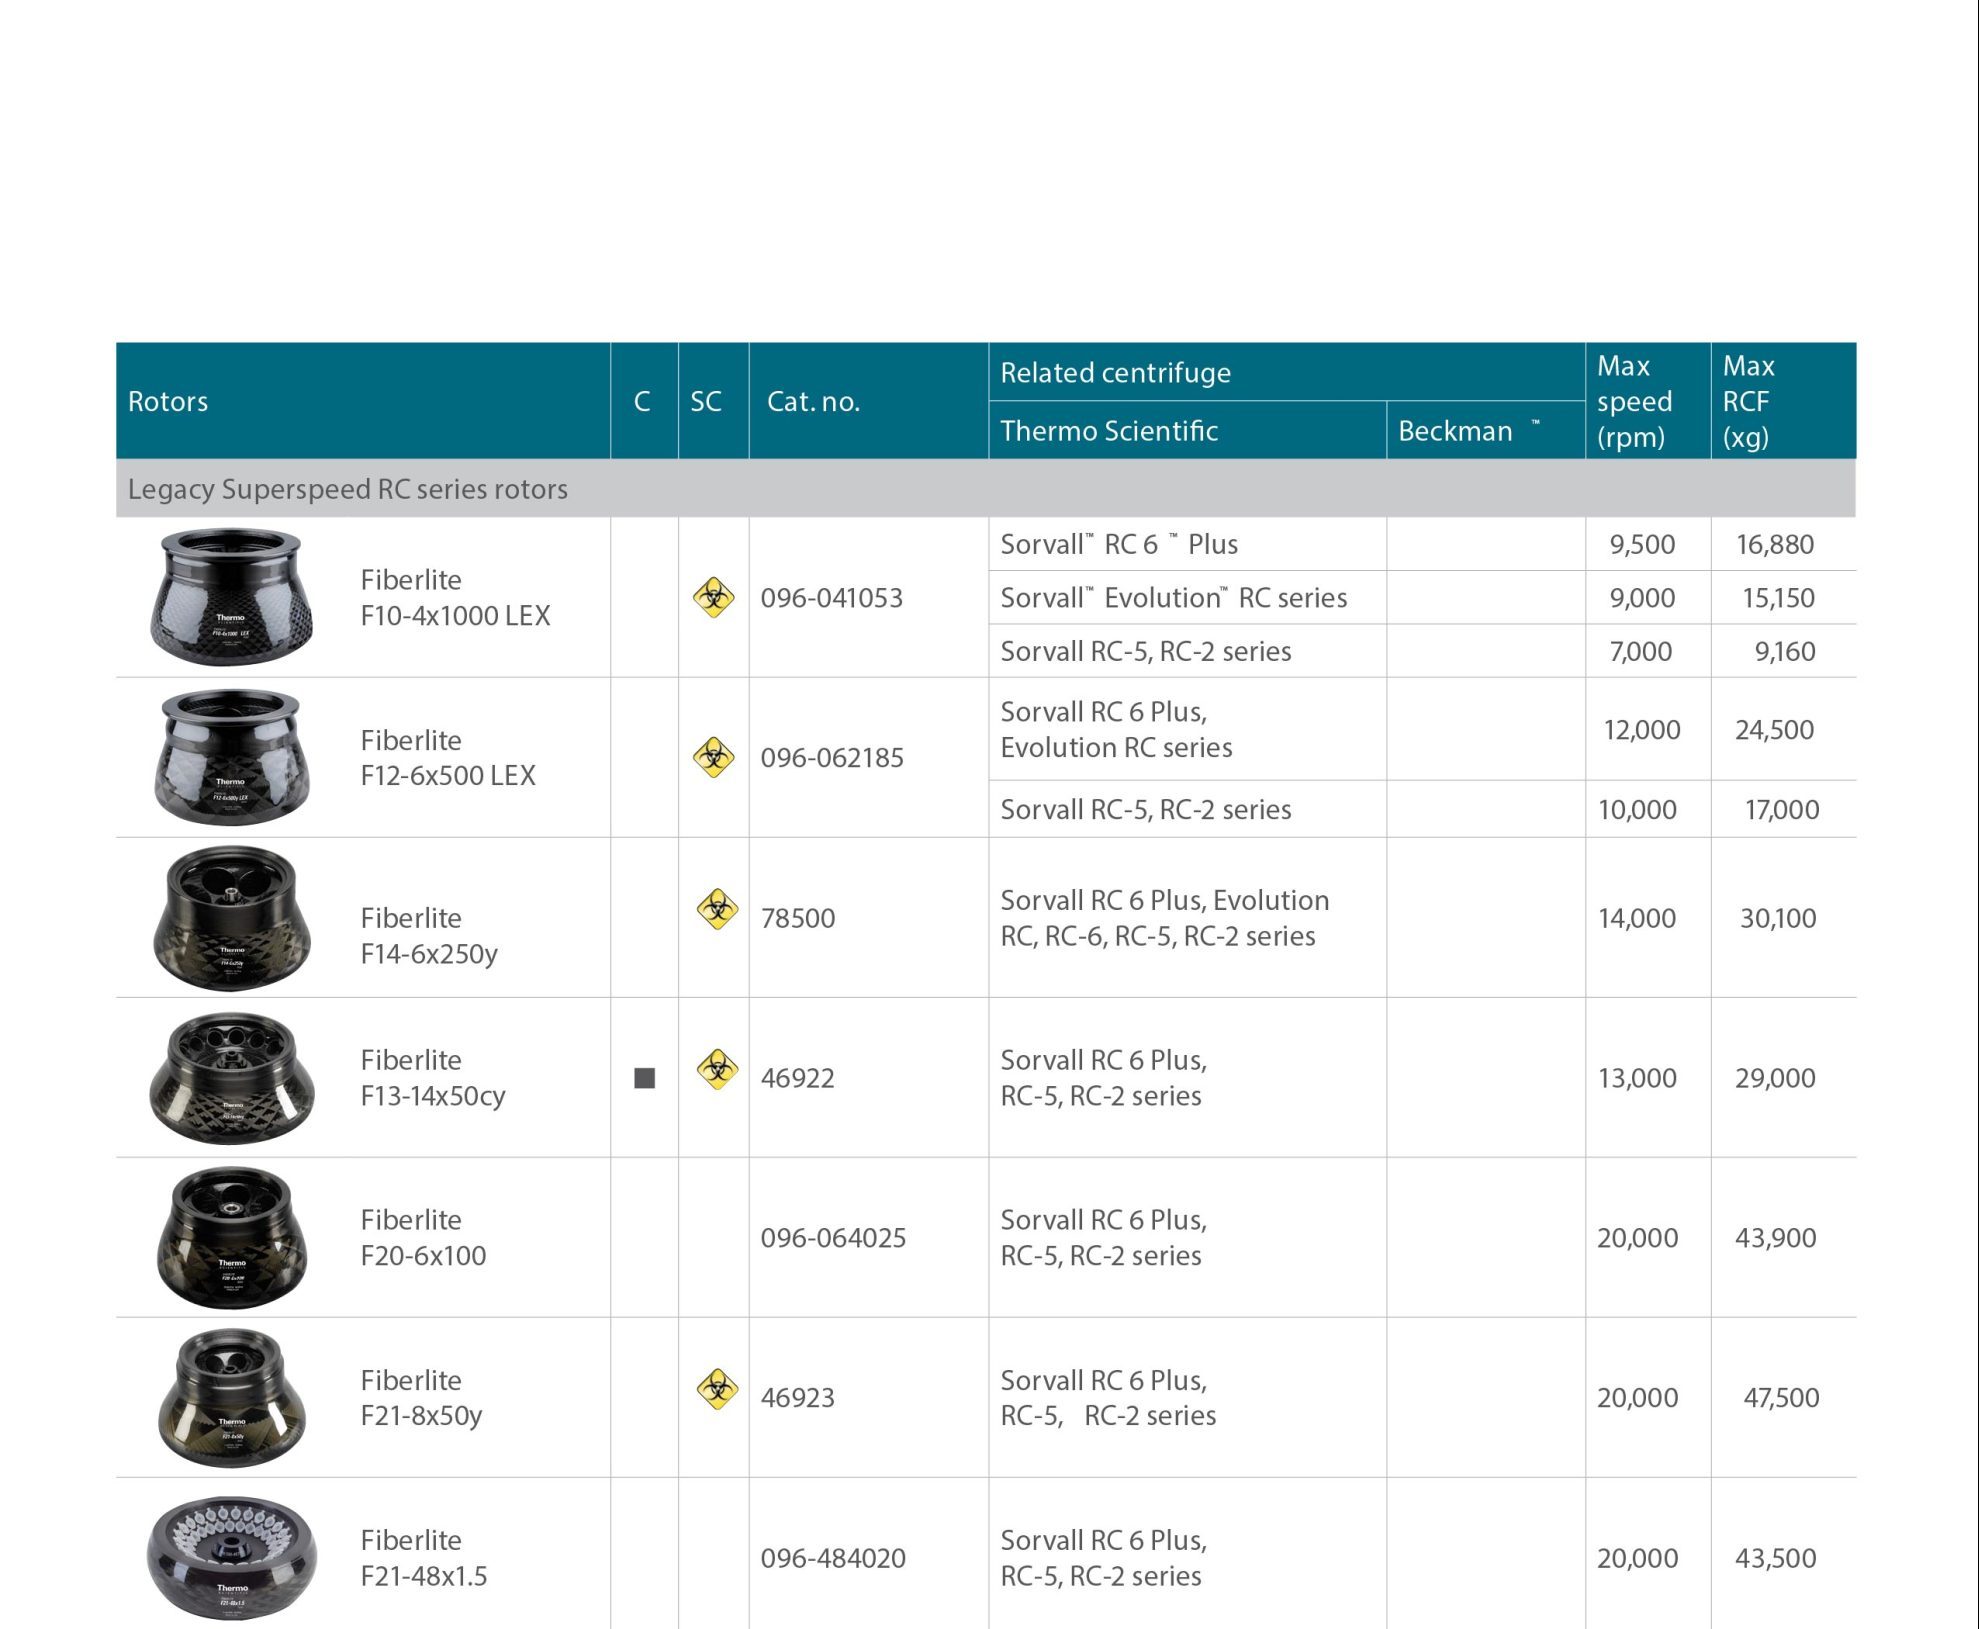Click biohazard icon for F21-8x50y
This screenshot has height=1629, width=1979.
(717, 1390)
